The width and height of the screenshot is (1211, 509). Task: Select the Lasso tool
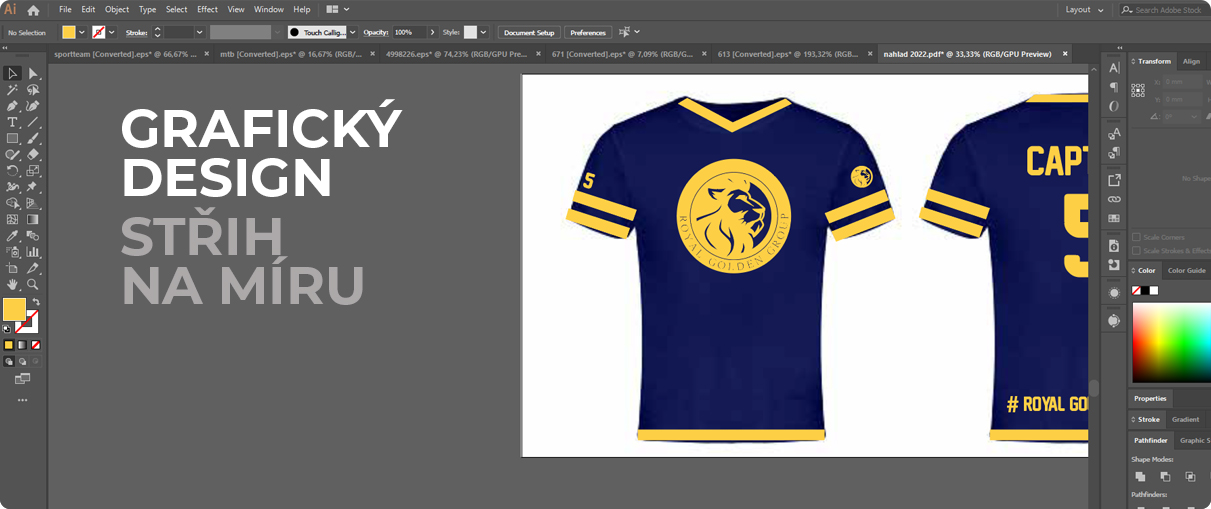click(x=33, y=89)
